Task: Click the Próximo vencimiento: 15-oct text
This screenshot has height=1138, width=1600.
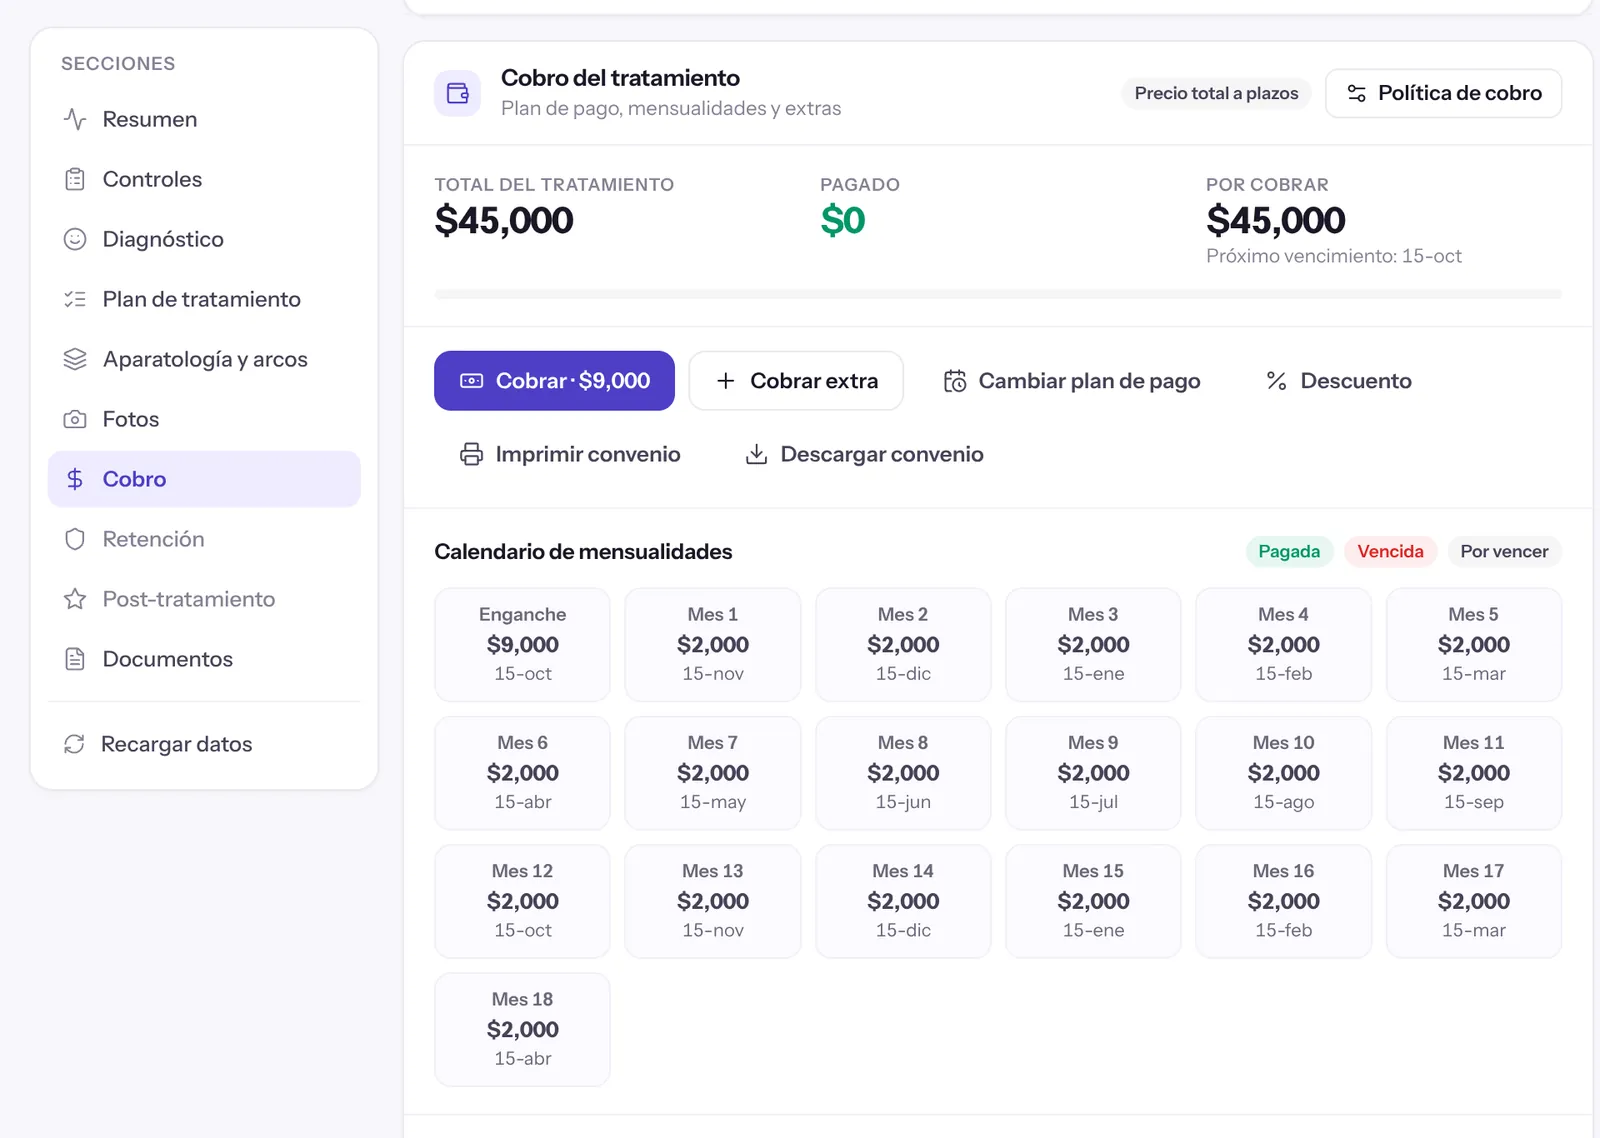Action: pos(1334,256)
